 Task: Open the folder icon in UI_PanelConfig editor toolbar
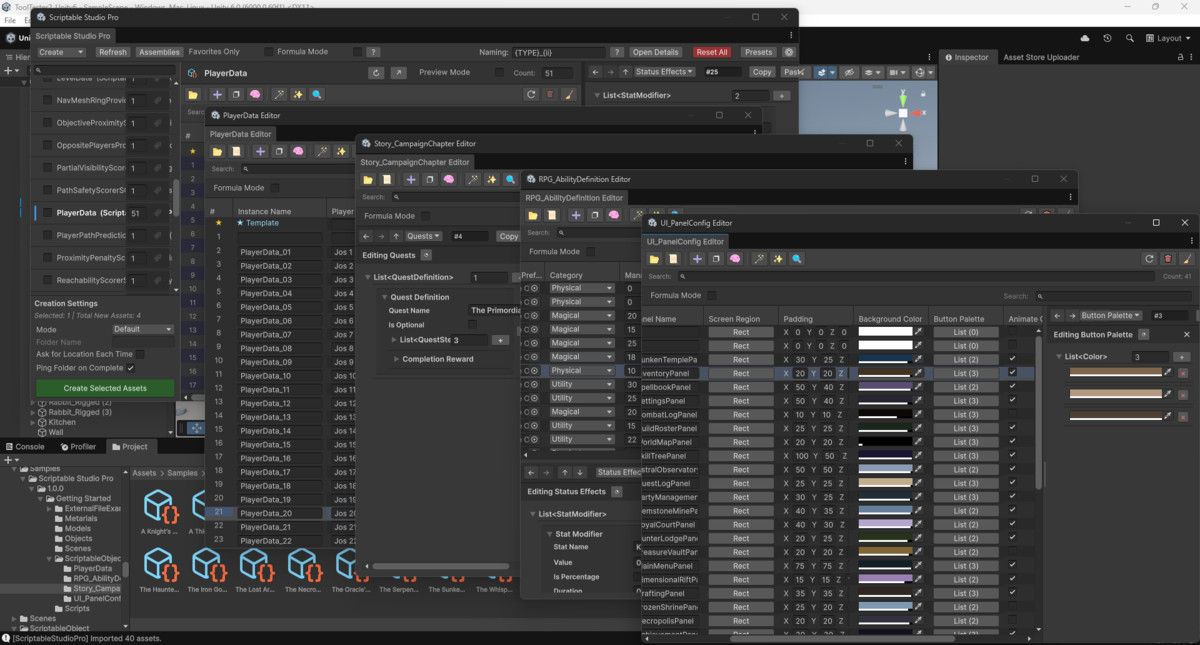pos(653,258)
